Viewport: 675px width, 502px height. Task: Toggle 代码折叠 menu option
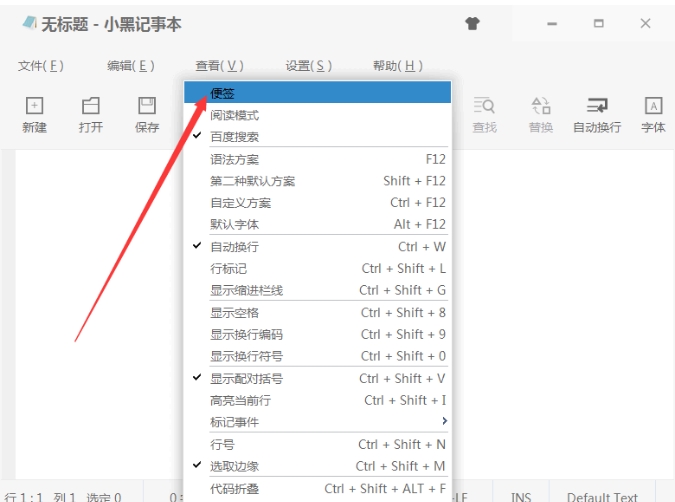pos(318,489)
